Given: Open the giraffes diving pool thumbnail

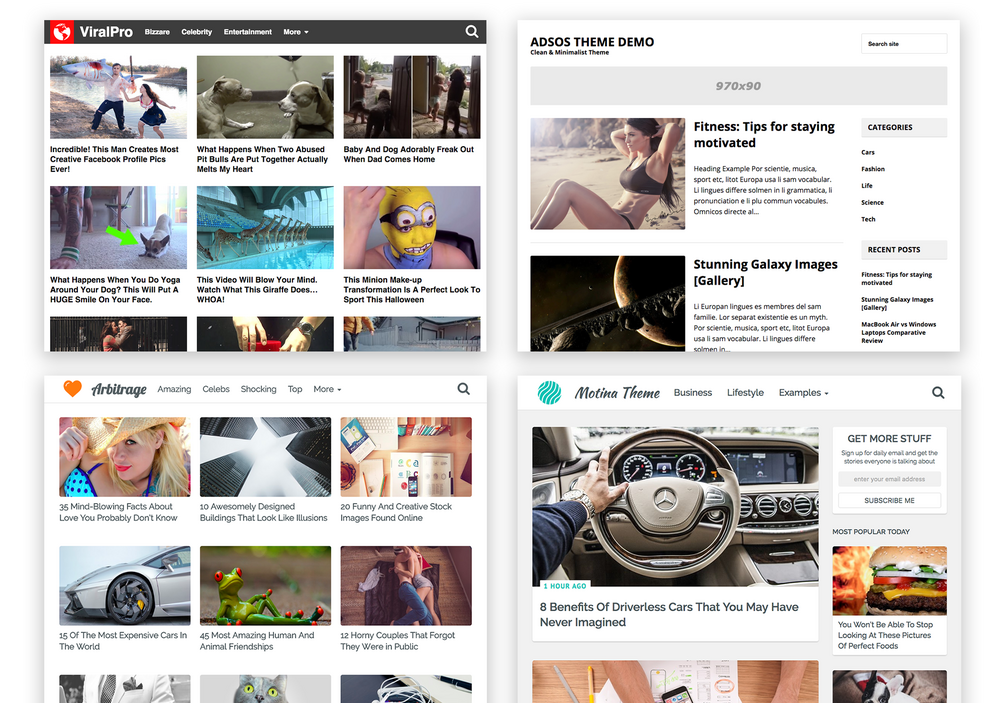Looking at the screenshot, I should pos(265,227).
